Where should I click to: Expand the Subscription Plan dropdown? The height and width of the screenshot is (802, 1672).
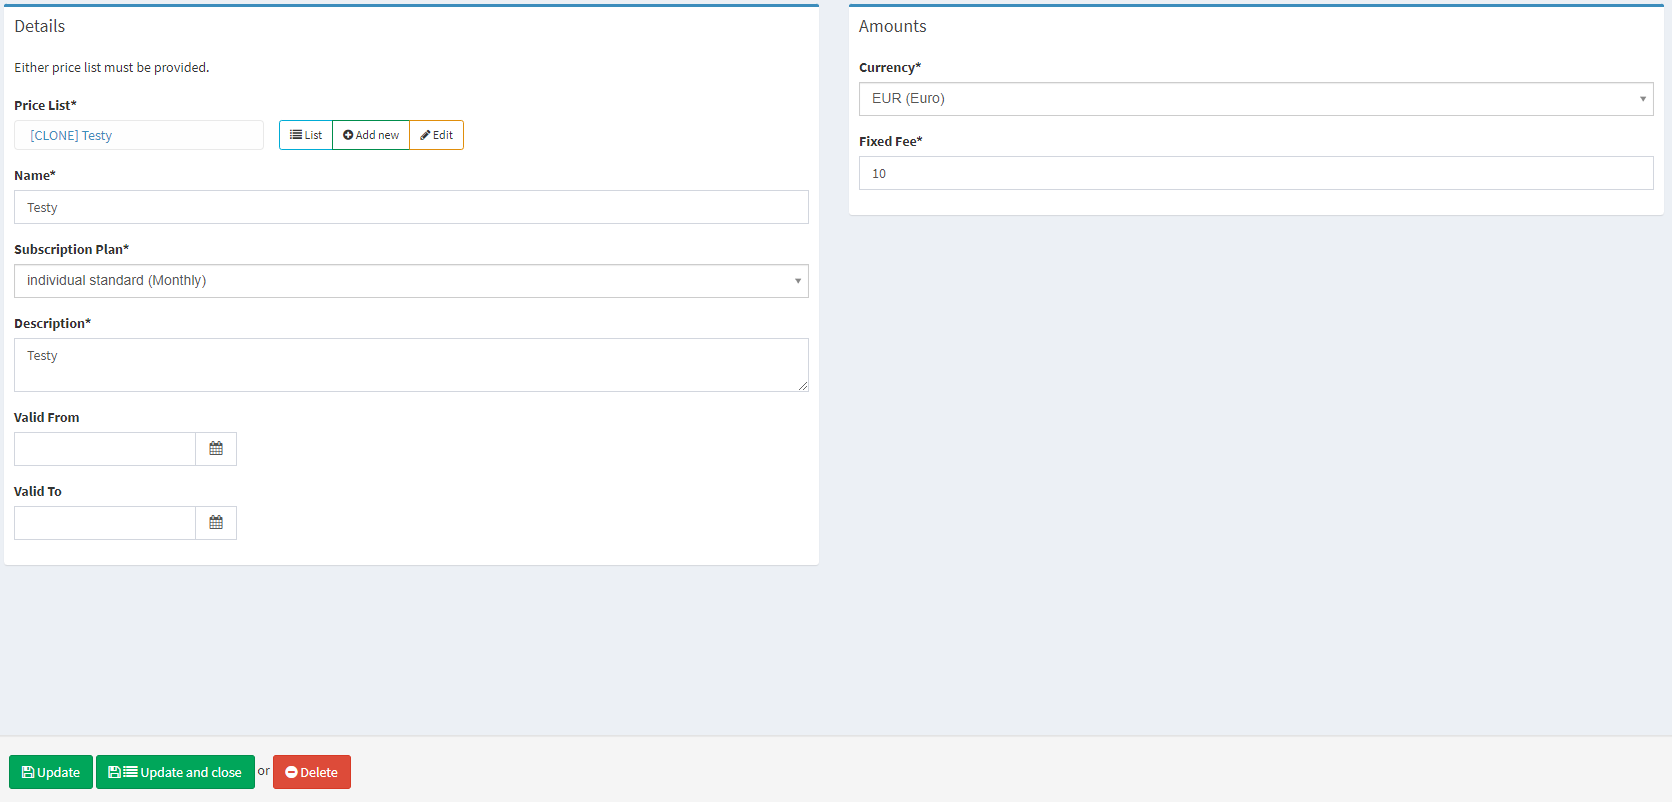click(x=411, y=281)
